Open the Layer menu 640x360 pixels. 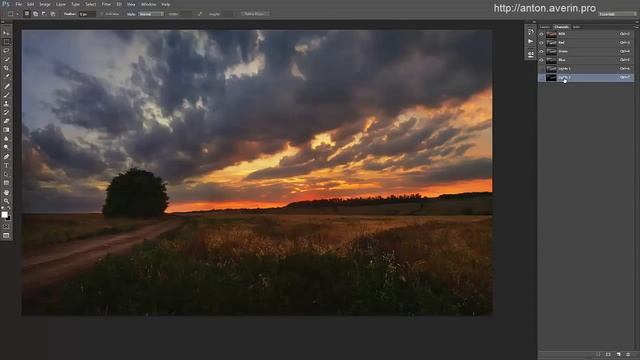(60, 4)
